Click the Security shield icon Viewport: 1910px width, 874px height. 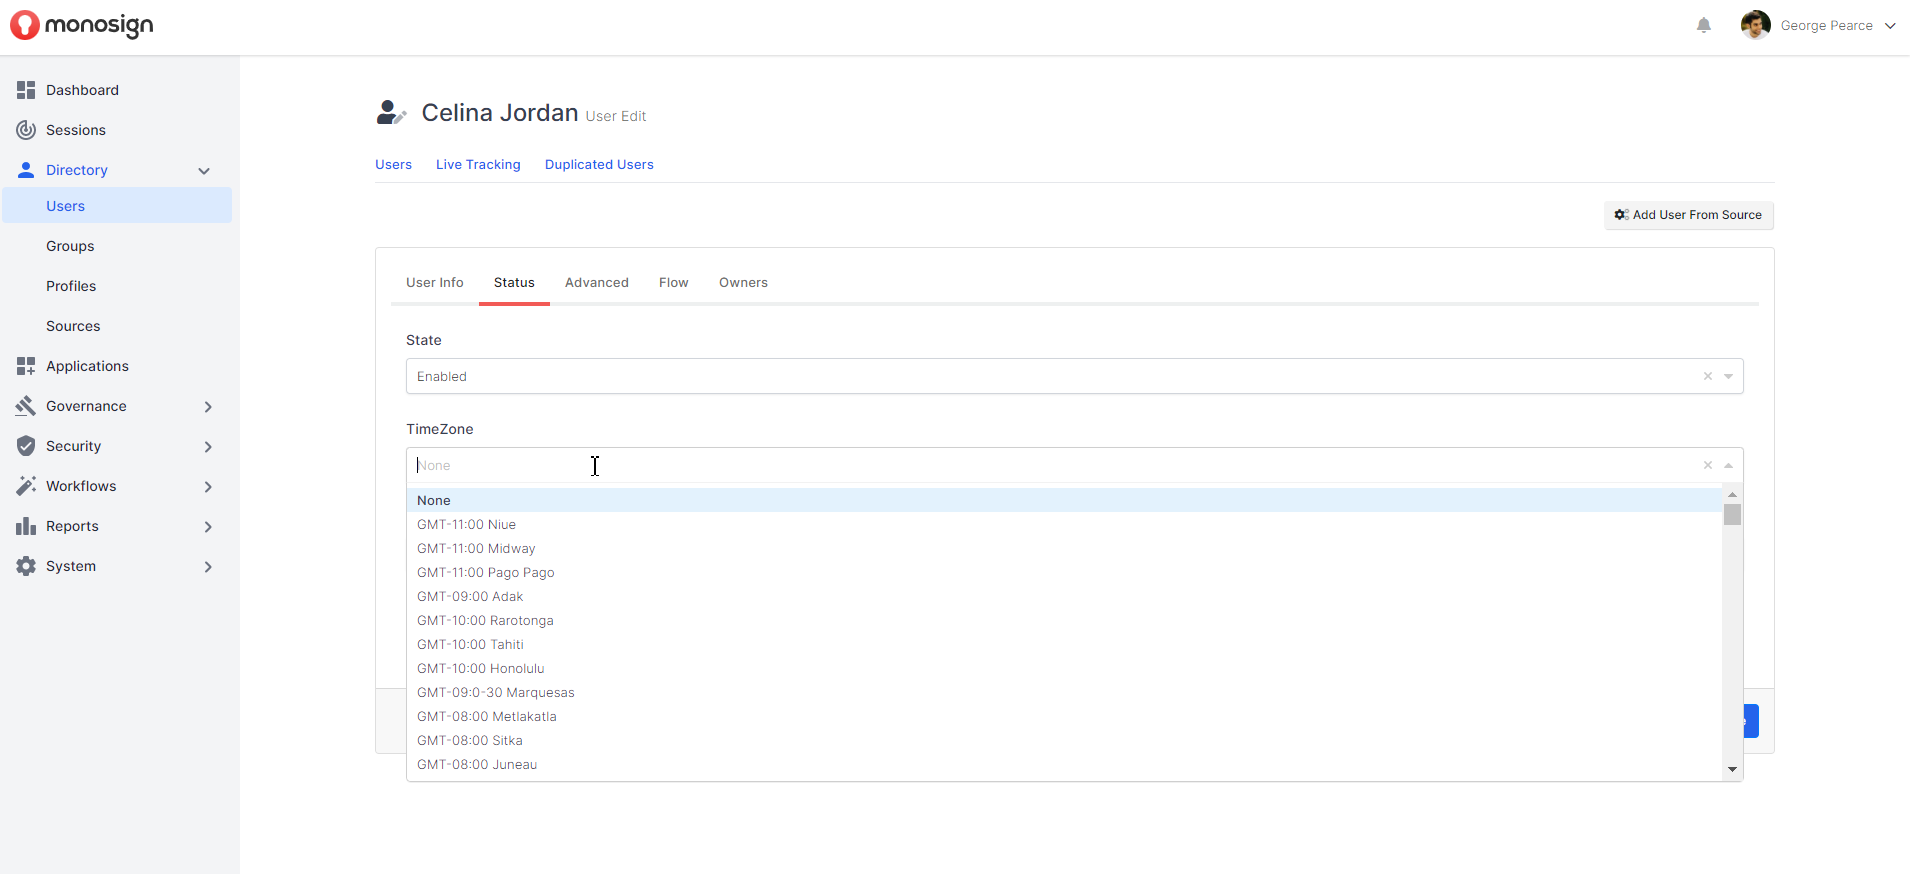[x=26, y=446]
